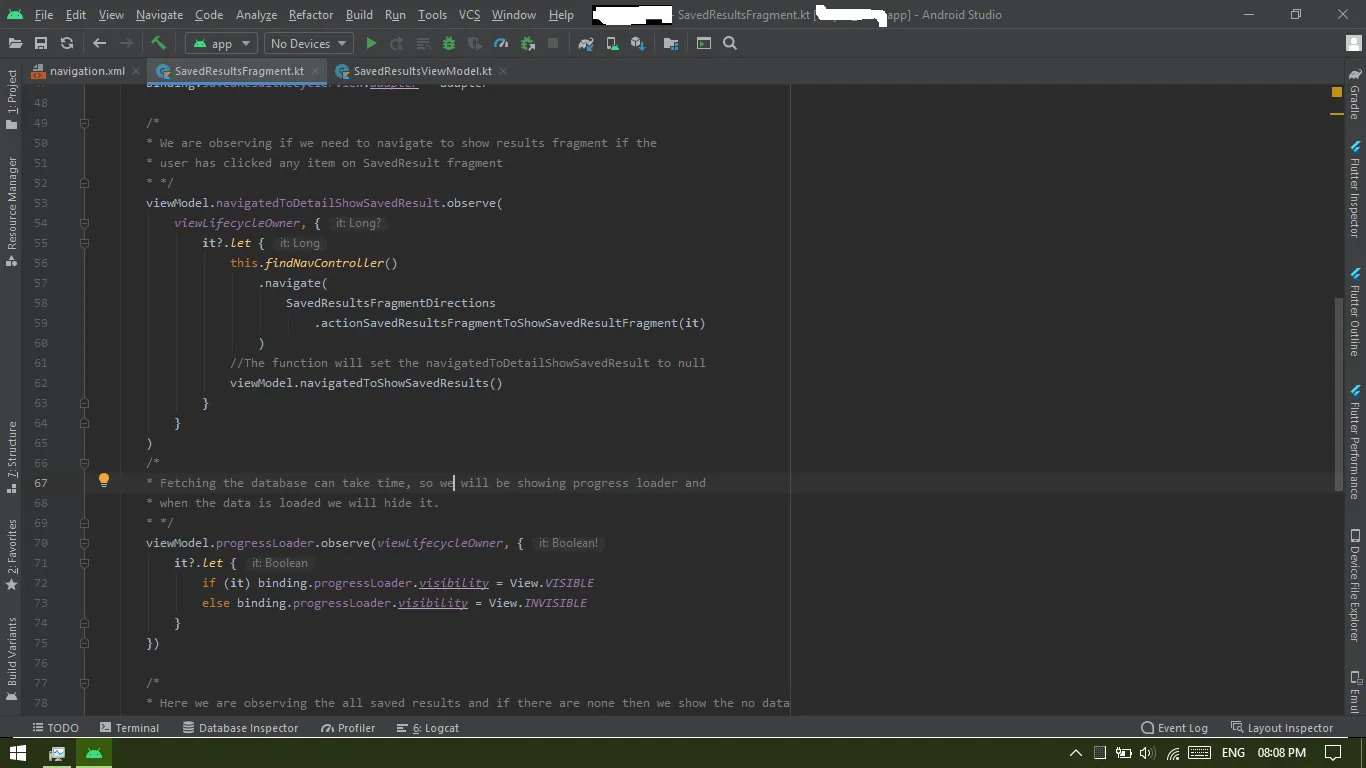The height and width of the screenshot is (768, 1366).
Task: Open the Refactor menu
Action: tap(310, 15)
